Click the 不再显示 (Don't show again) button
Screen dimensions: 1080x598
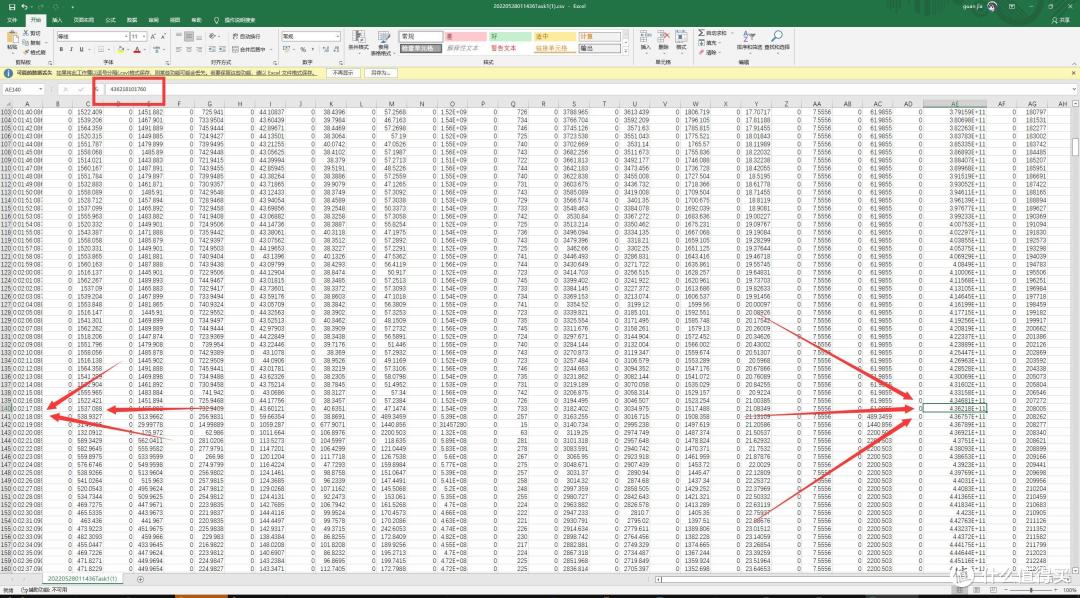pos(344,72)
